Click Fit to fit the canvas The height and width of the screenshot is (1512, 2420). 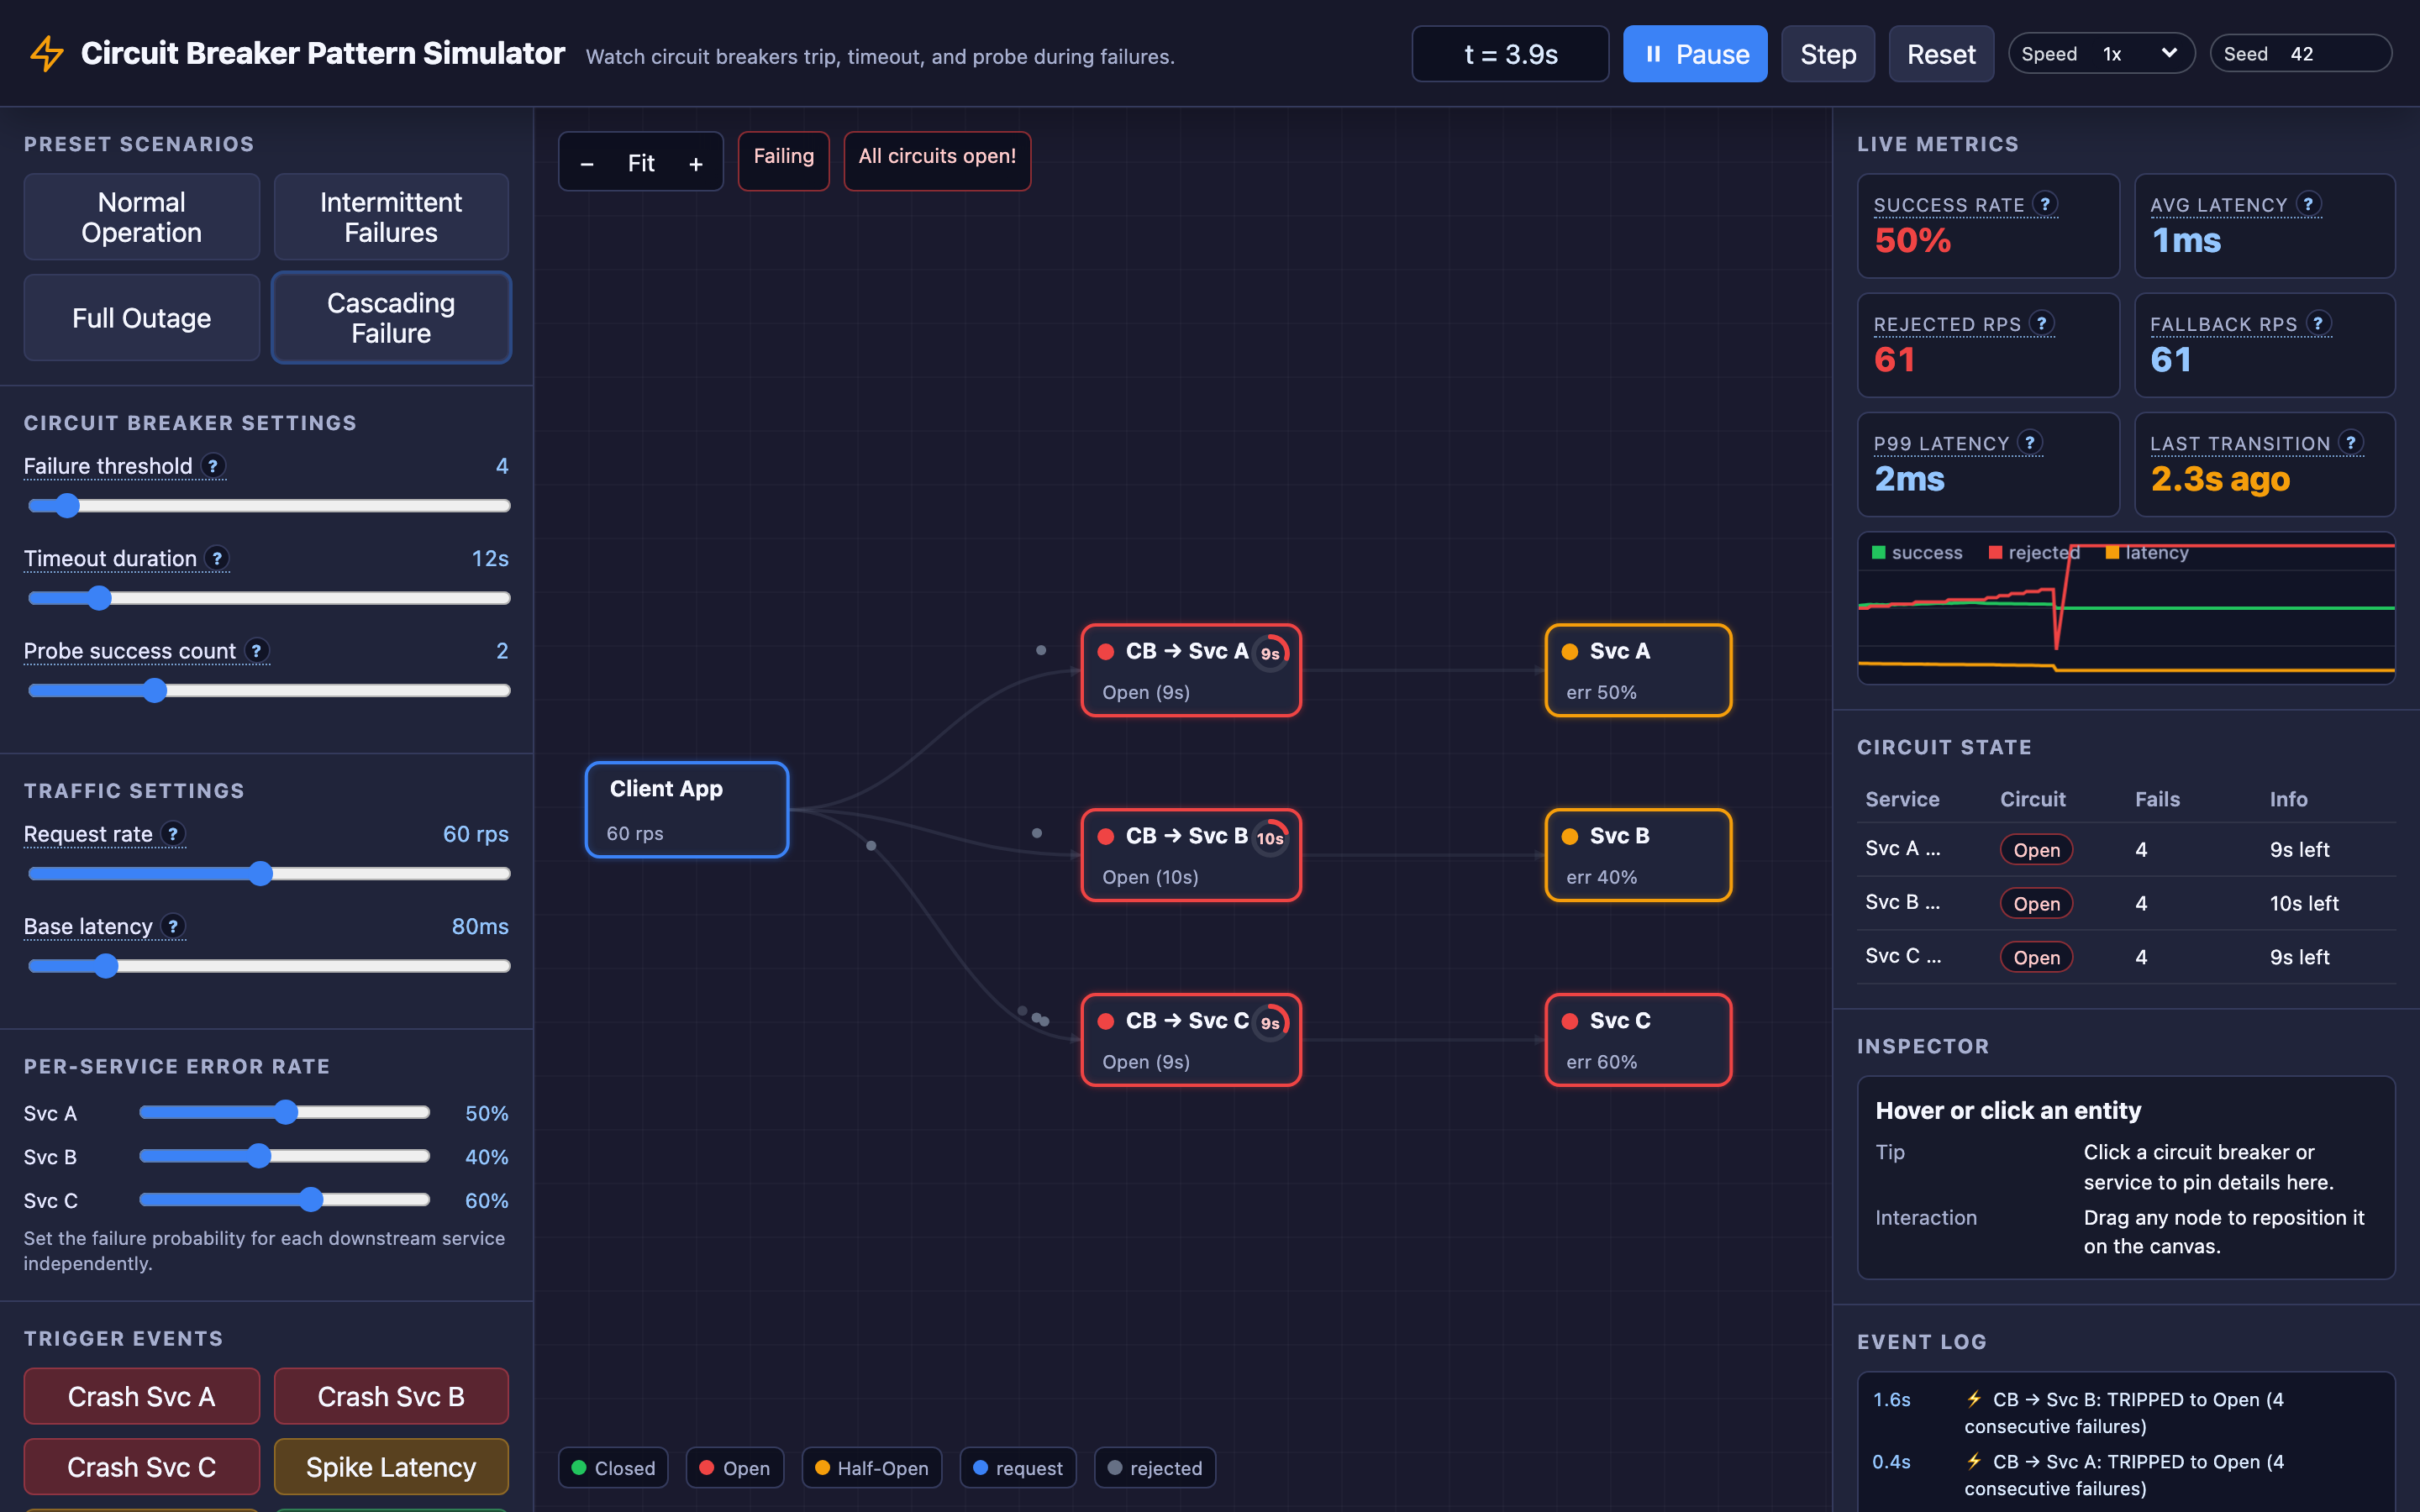point(641,163)
